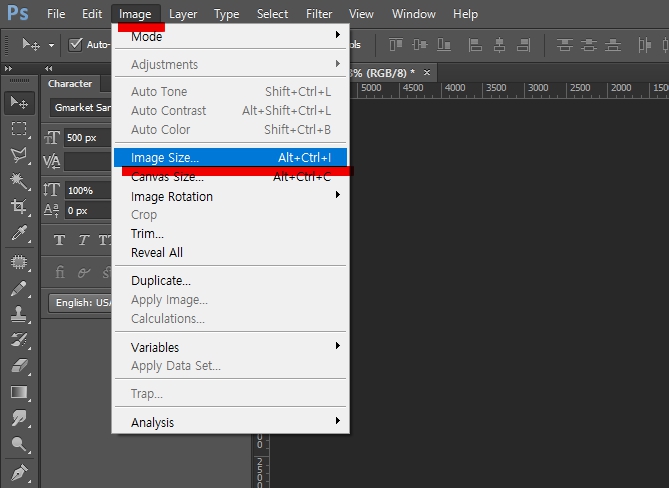Open the Gmarket Sans font family dropdown
This screenshot has height=488, width=669.
(81, 107)
